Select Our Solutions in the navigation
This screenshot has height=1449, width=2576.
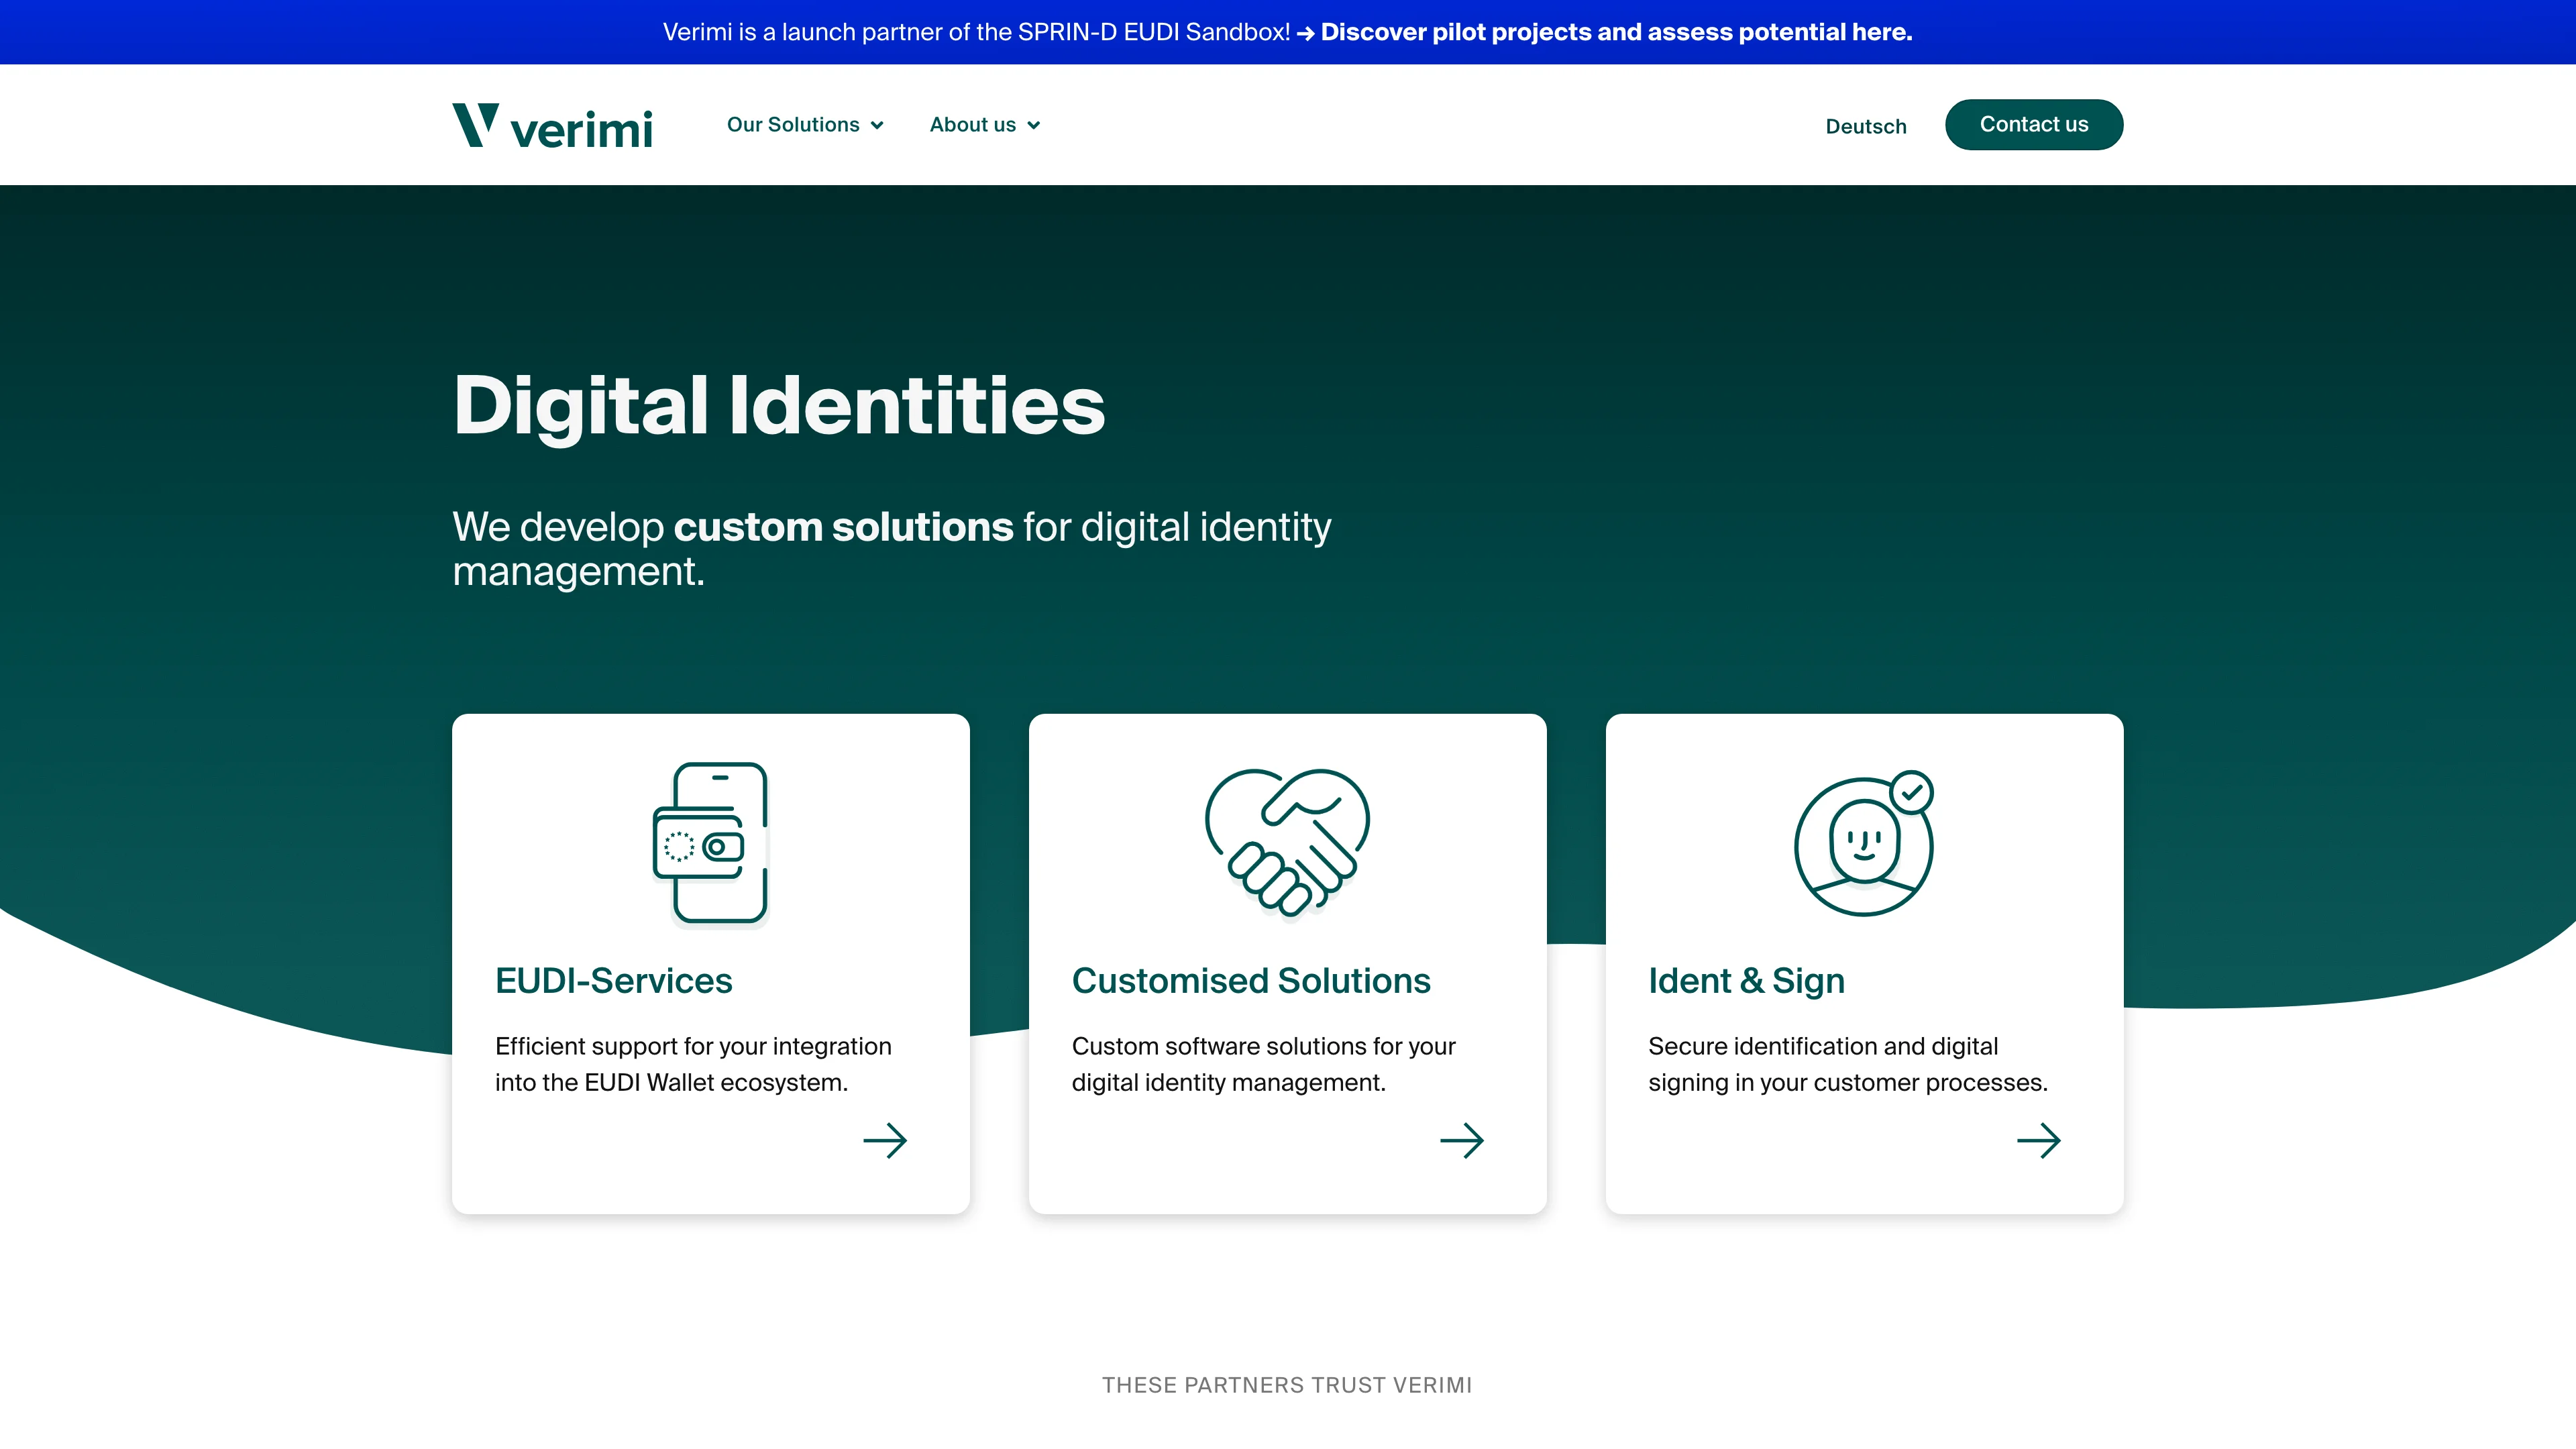793,125
